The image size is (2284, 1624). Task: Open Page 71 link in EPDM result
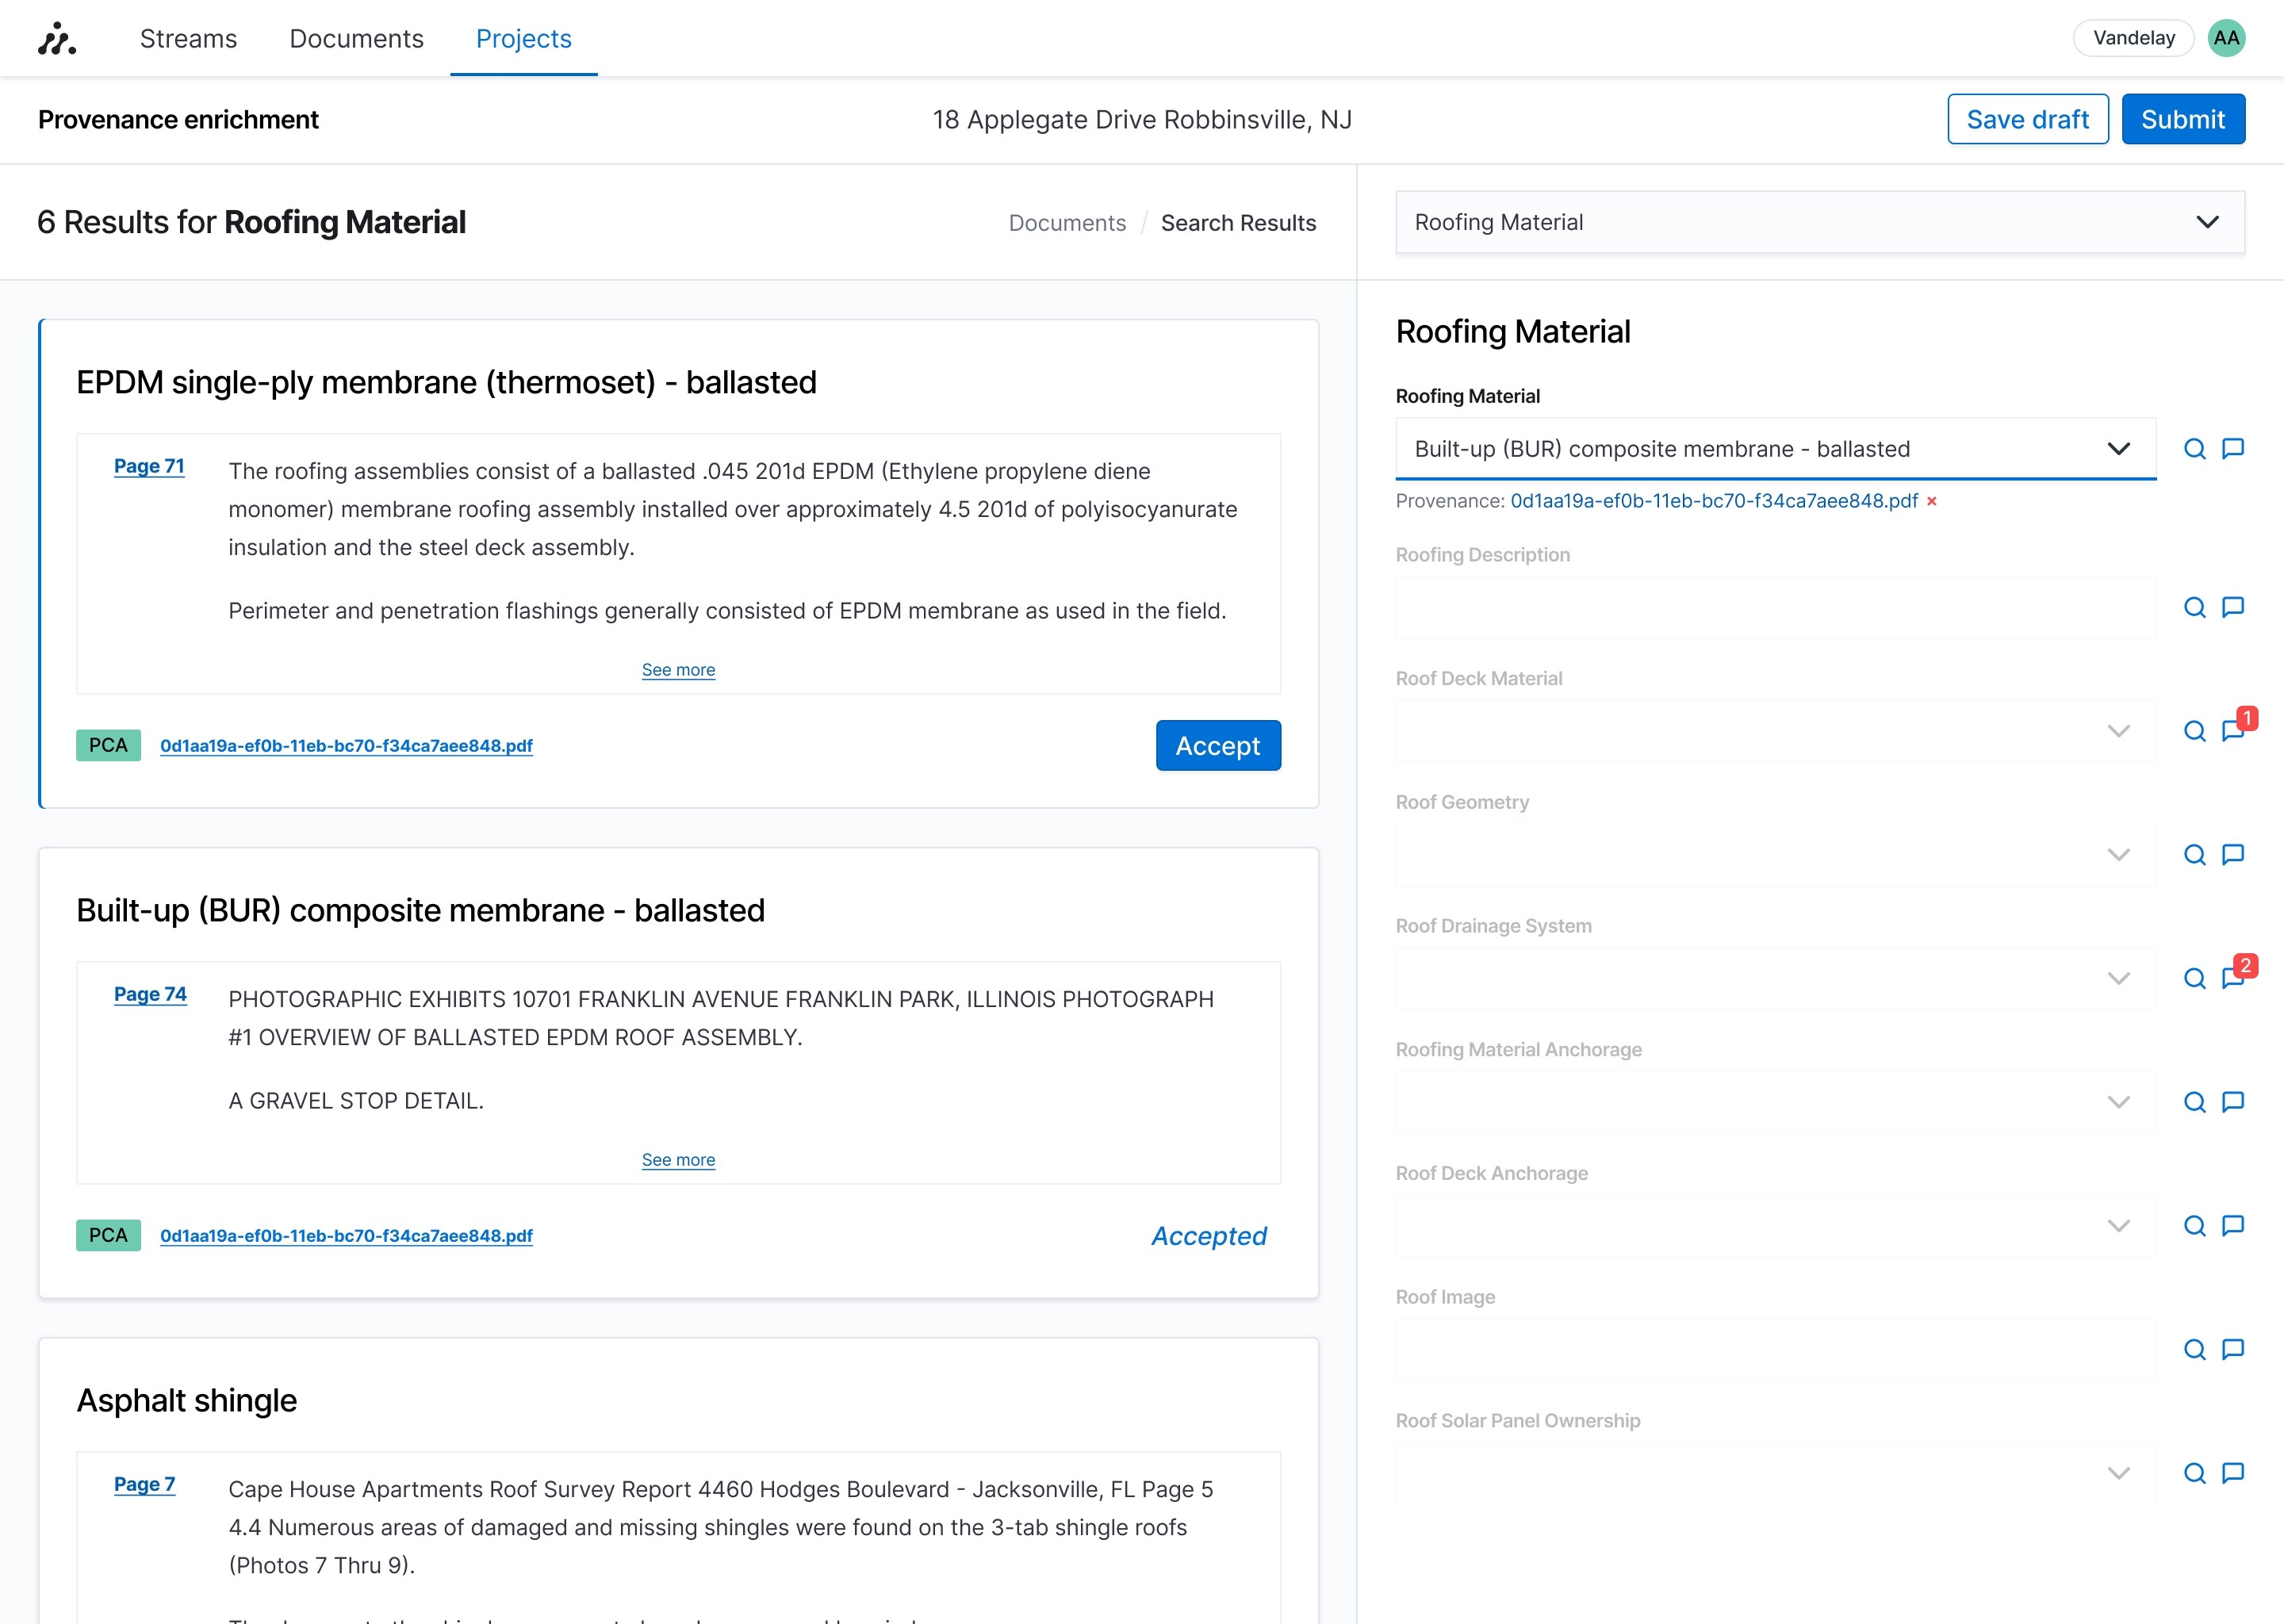pyautogui.click(x=149, y=466)
